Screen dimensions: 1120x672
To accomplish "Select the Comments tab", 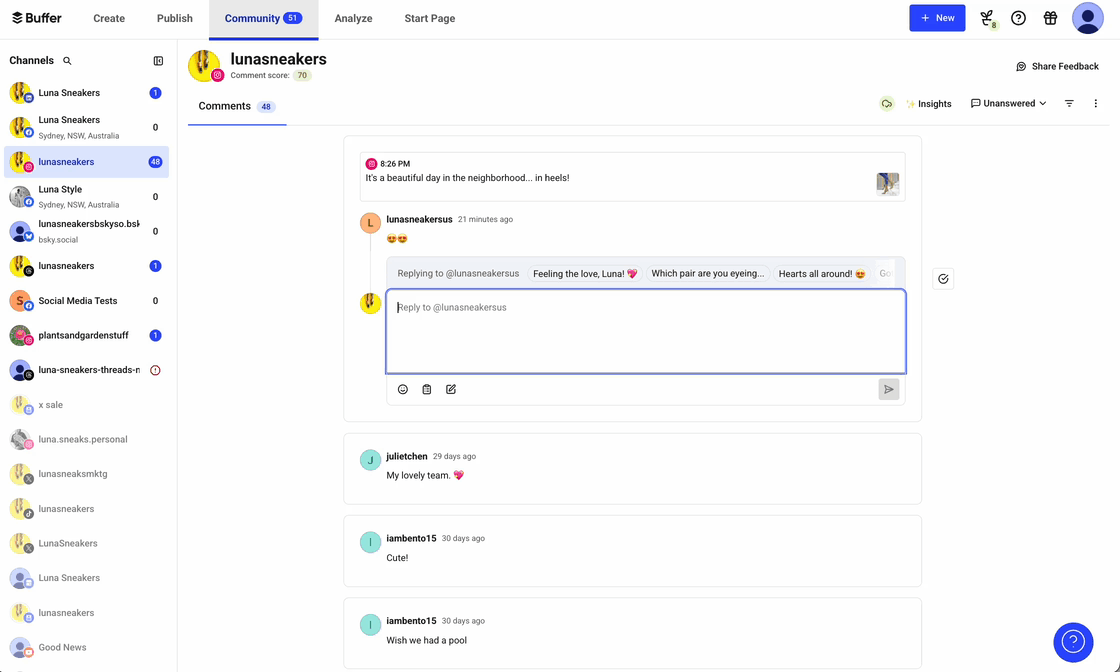I will (237, 106).
